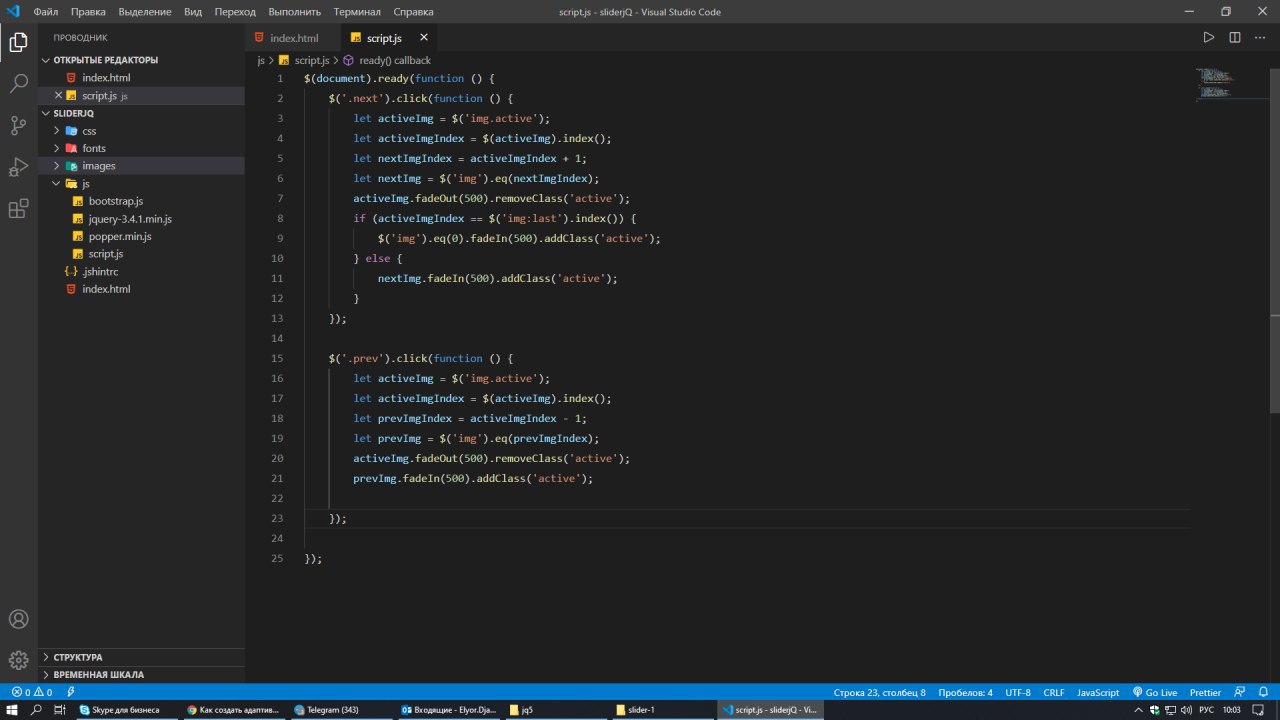
Task: Expand the images folder
Action: pos(98,166)
